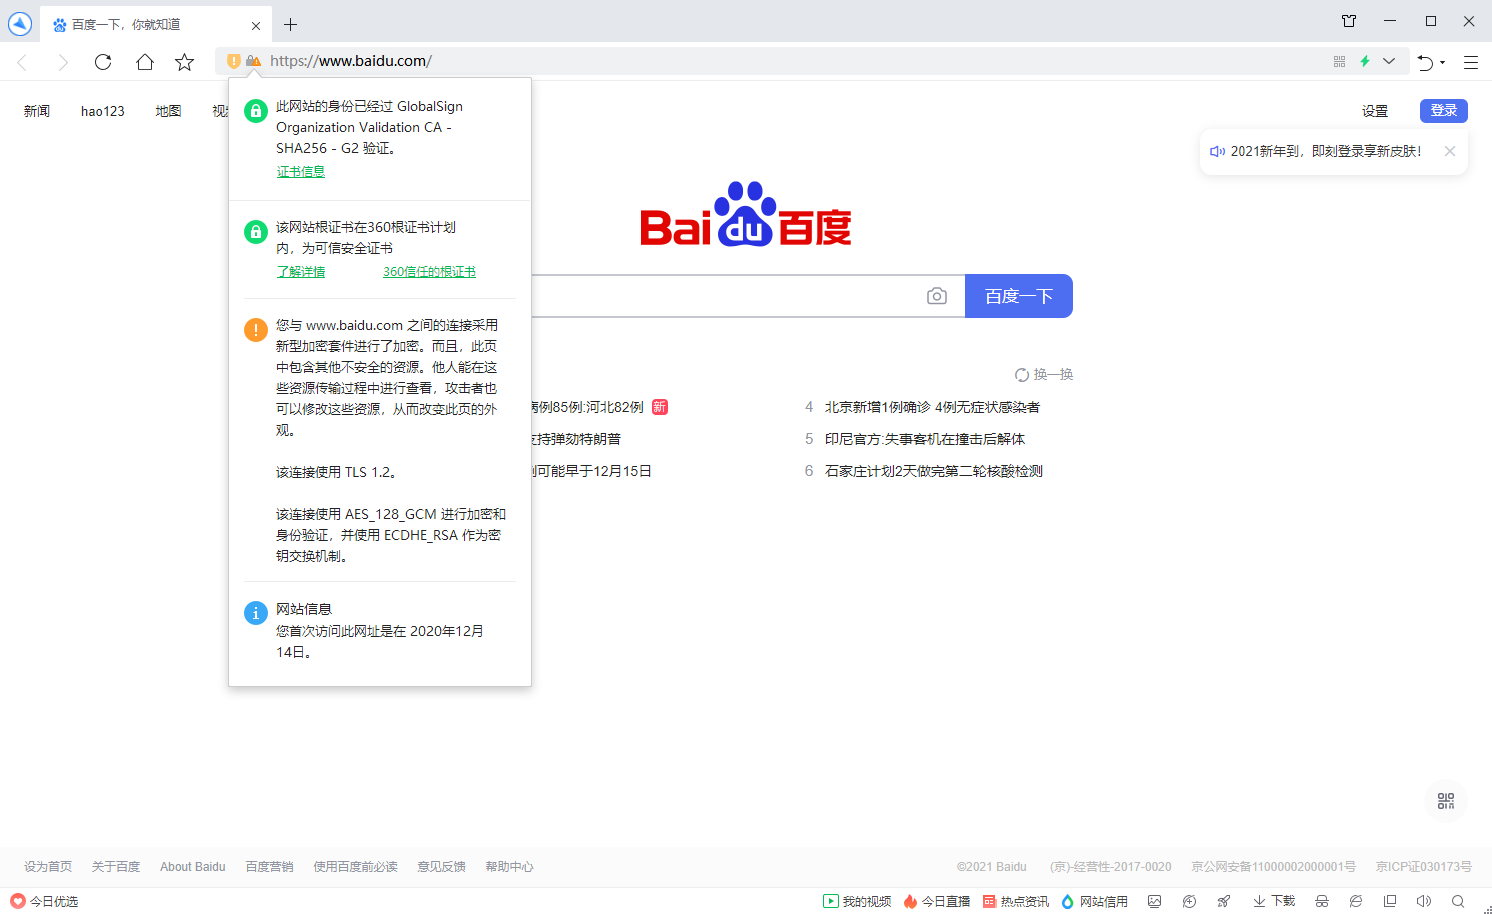Viewport: 1492px width, 914px height.
Task: Click the browser logo icon at top left
Action: pyautogui.click(x=20, y=23)
